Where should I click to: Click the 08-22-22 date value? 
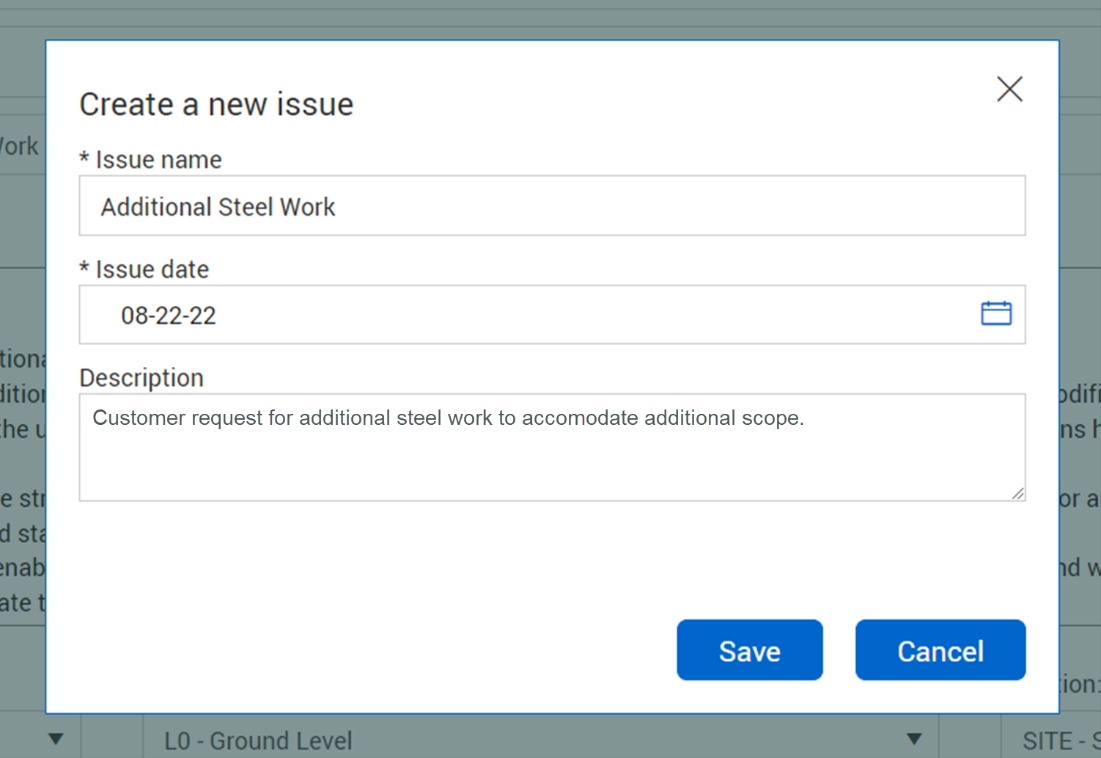(169, 314)
